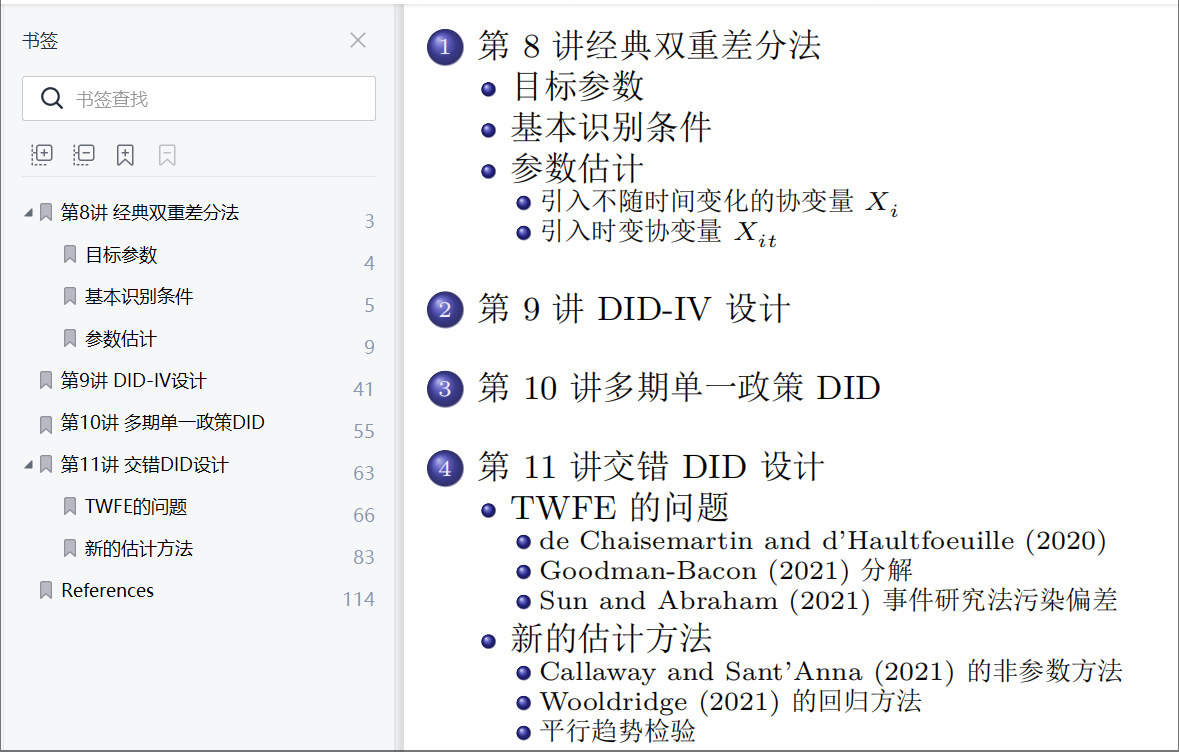The height and width of the screenshot is (752, 1179).
Task: Click the numbered circle 4 in the outline
Action: (x=445, y=468)
